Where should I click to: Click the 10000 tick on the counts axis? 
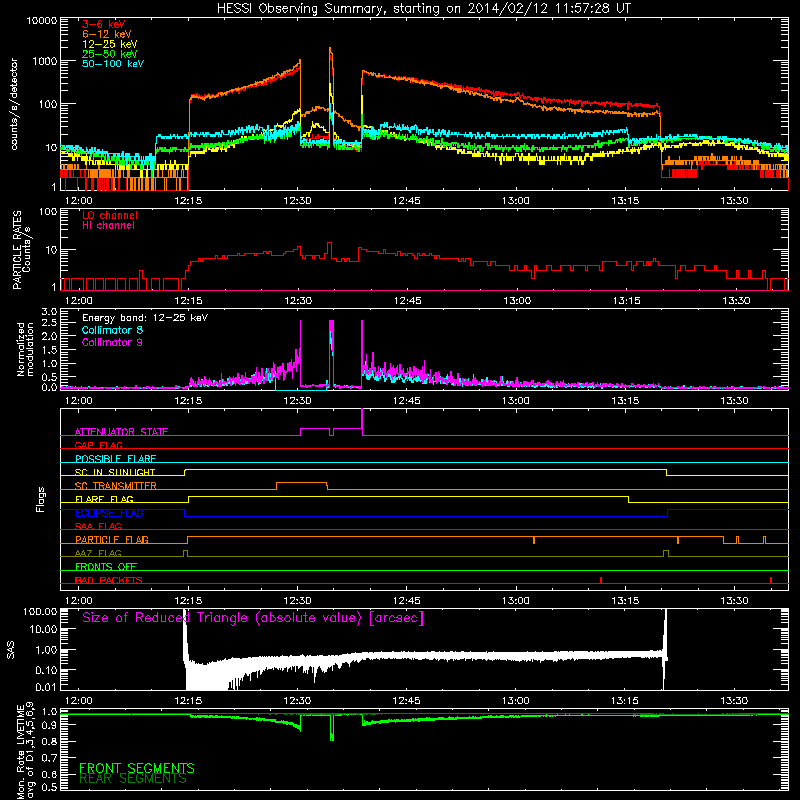click(41, 21)
